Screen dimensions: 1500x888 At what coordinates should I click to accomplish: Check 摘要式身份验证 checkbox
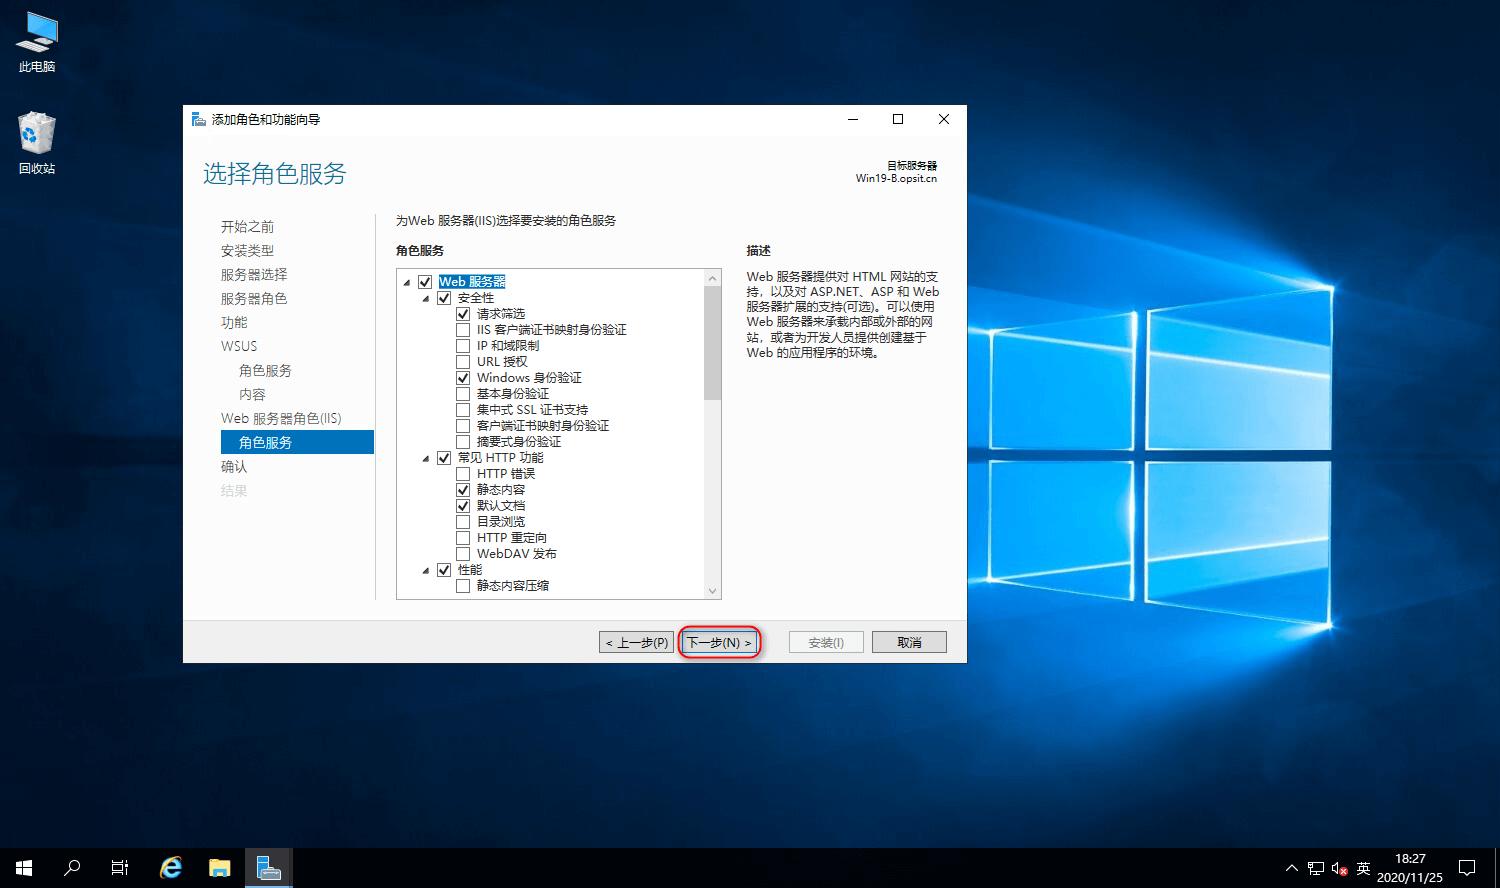(463, 442)
